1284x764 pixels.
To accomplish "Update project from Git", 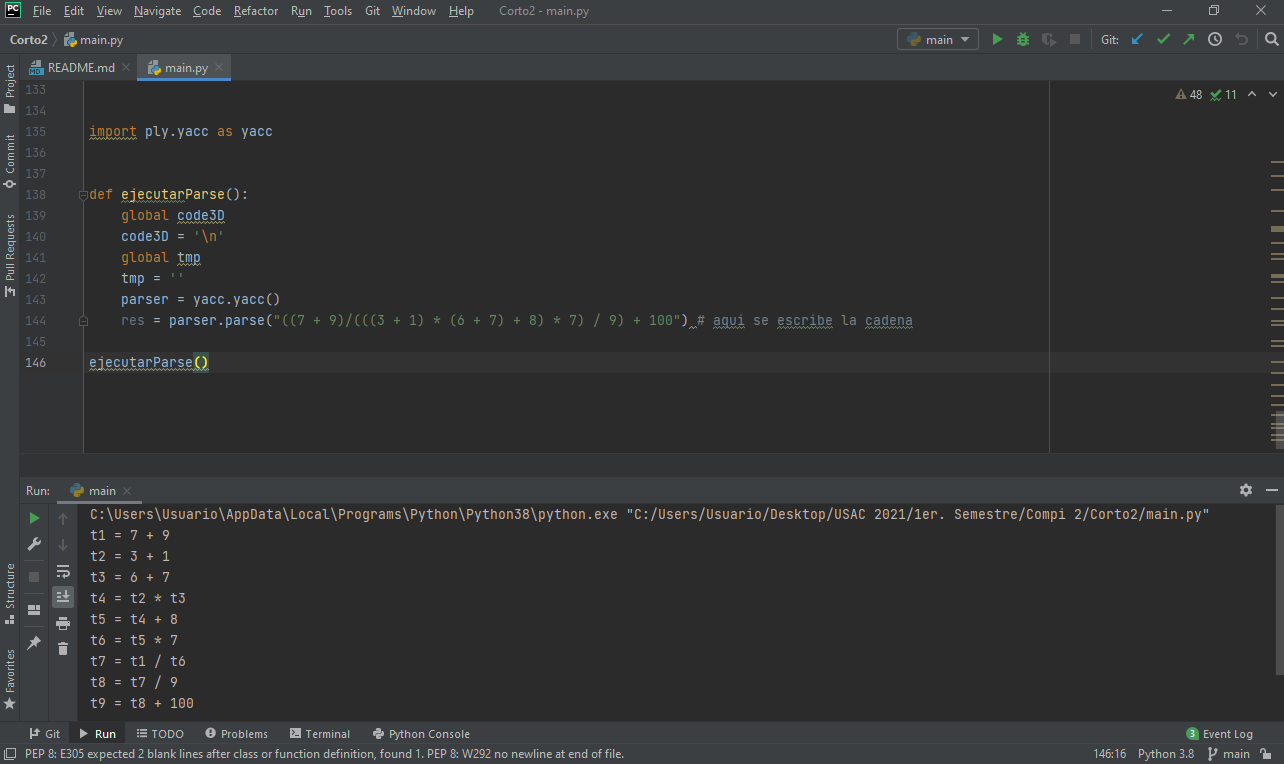I will point(1137,39).
